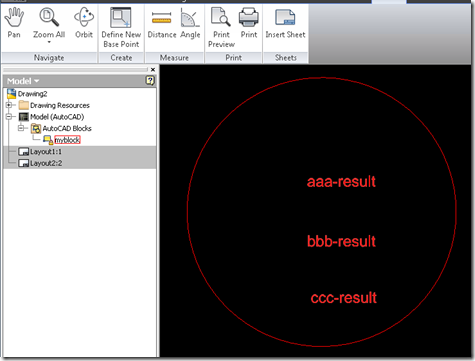
Task: Click the Layout1:1 sheet icon
Action: (x=23, y=152)
